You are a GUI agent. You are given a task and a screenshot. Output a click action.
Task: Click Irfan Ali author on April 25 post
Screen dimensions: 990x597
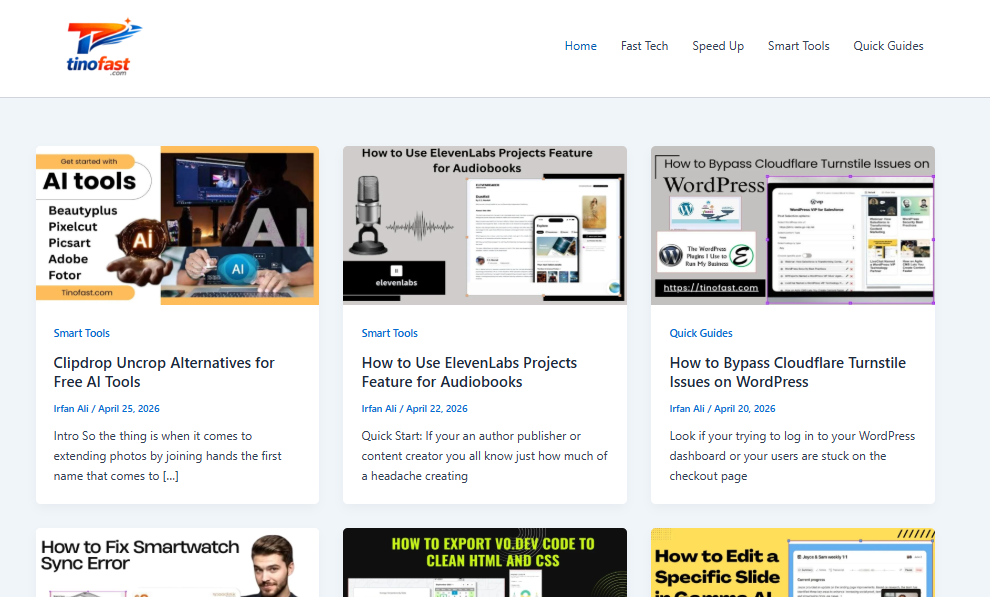[x=71, y=409]
